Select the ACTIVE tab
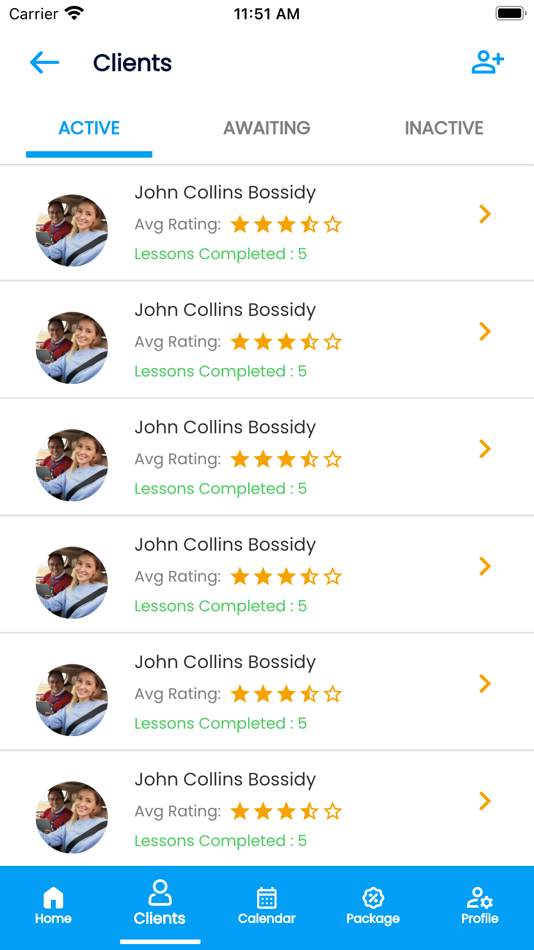The image size is (534, 950). tap(89, 128)
